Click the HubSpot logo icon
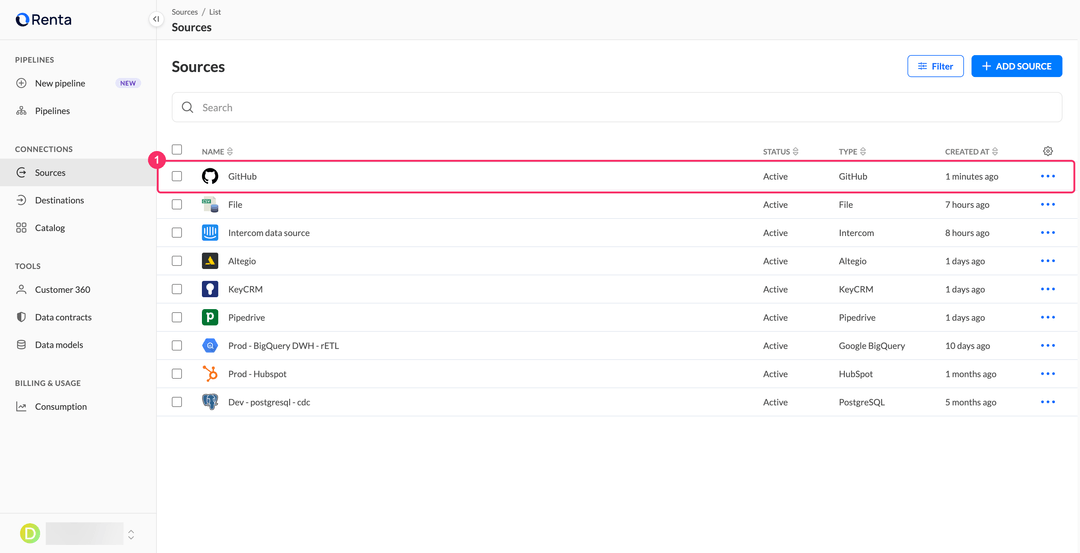This screenshot has height=553, width=1080. tap(210, 374)
